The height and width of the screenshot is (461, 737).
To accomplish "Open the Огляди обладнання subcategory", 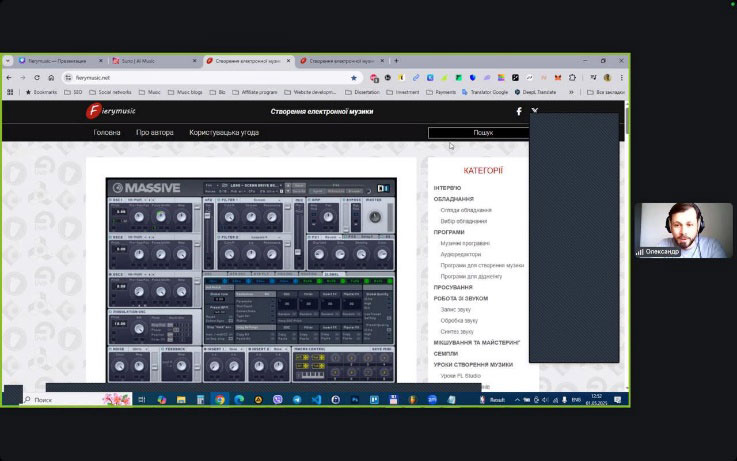I will pyautogui.click(x=466, y=210).
